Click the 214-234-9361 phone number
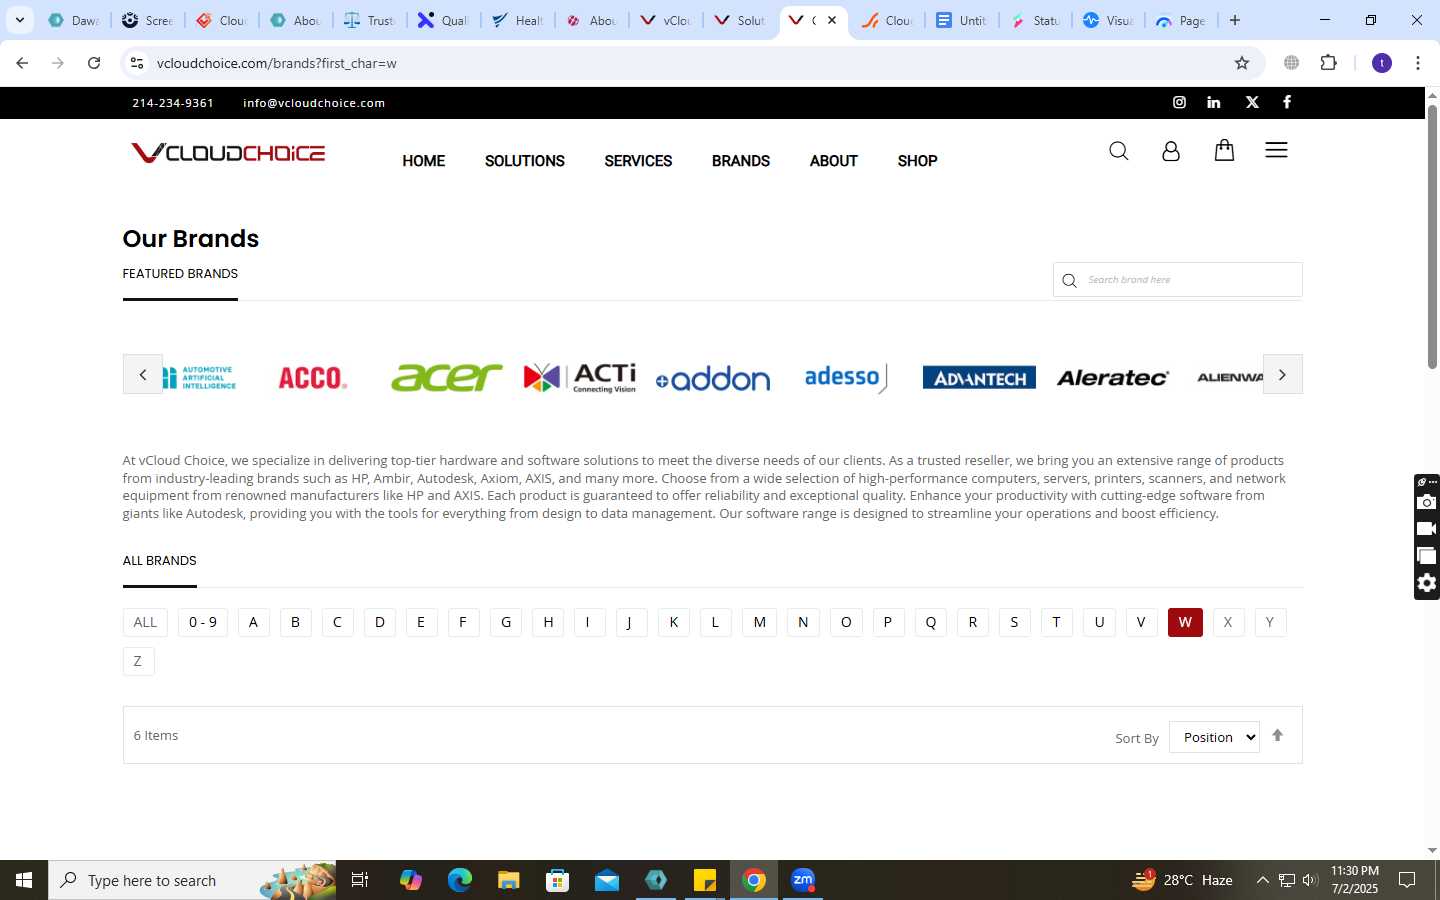This screenshot has height=900, width=1440. coord(173,103)
